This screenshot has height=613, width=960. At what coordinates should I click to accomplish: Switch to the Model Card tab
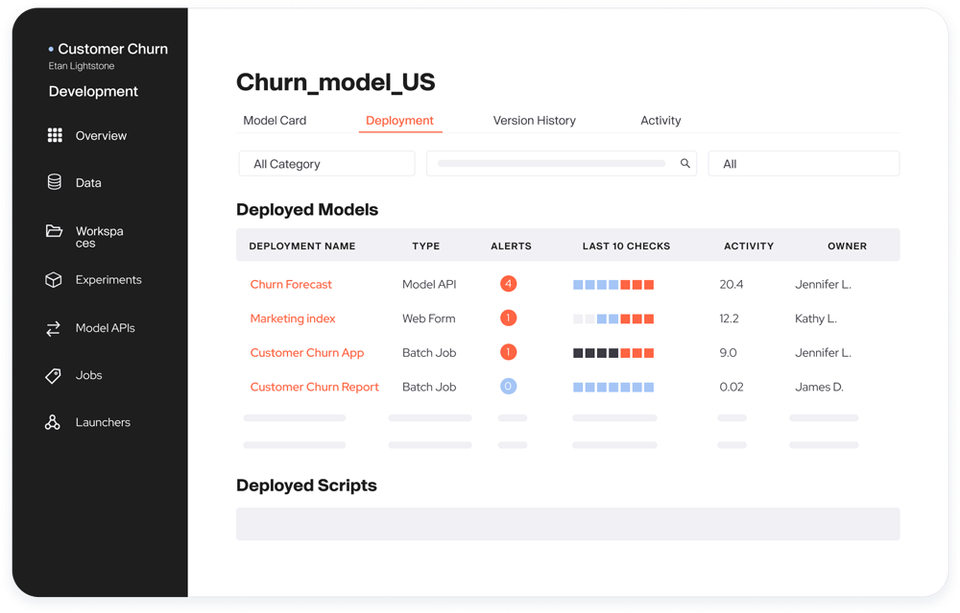(x=275, y=121)
